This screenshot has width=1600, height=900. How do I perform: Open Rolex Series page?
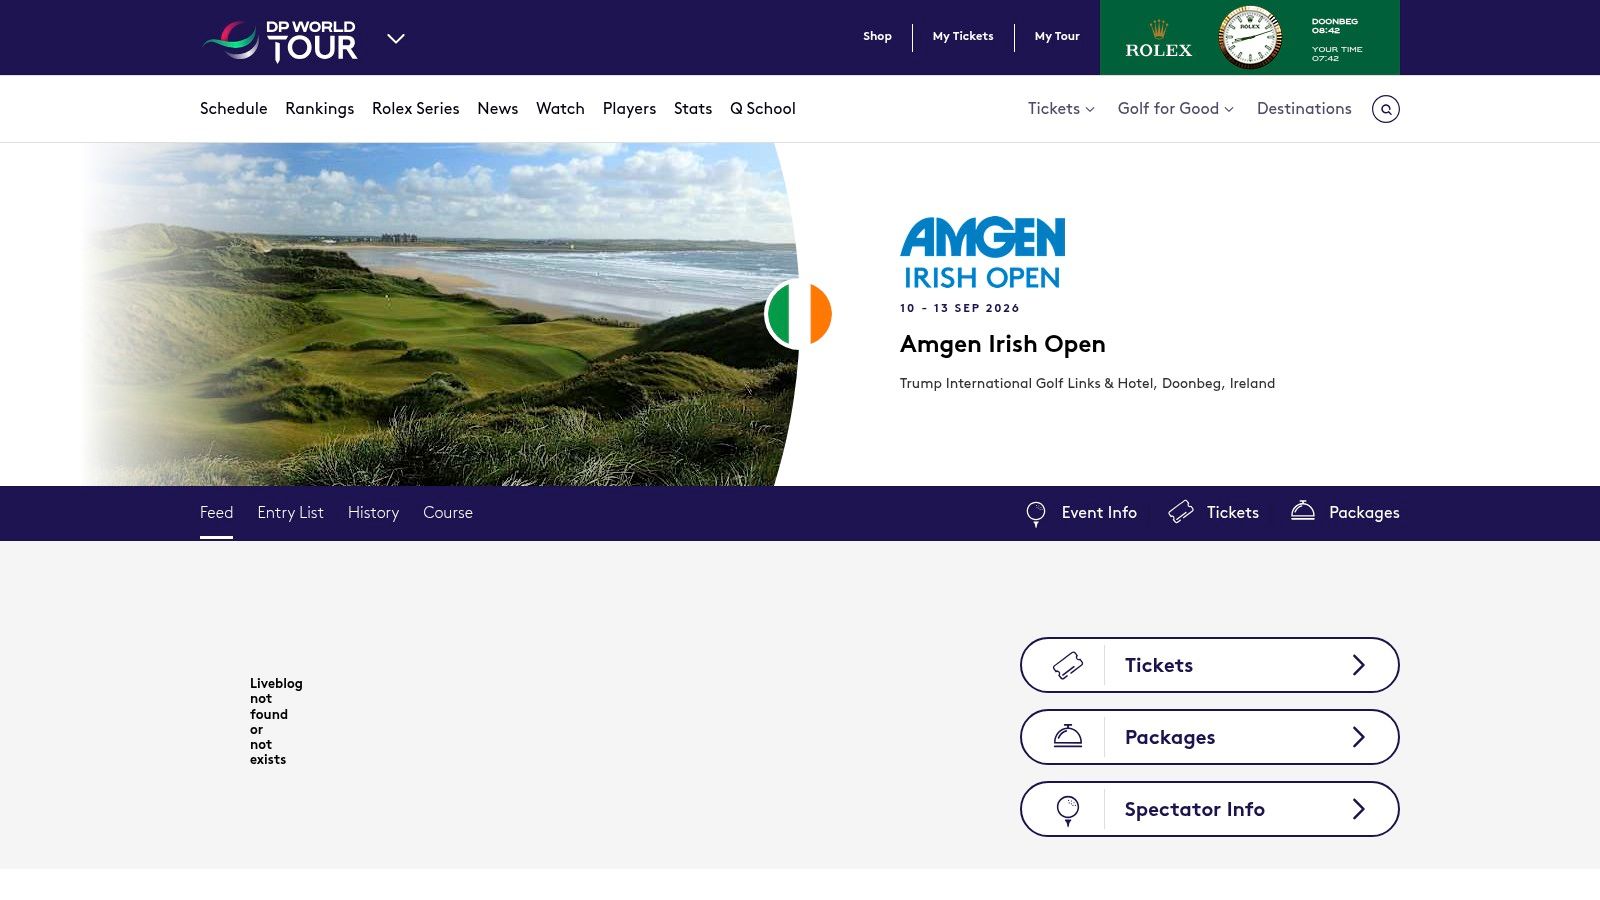[415, 108]
